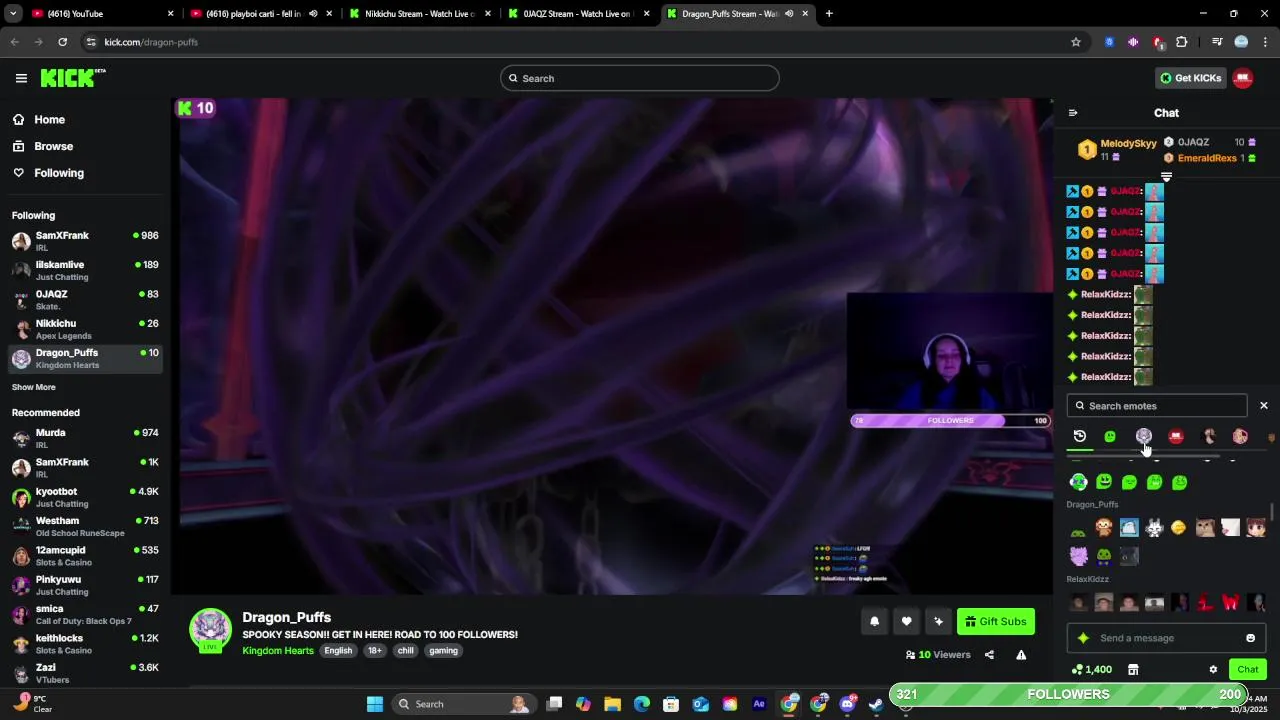The height and width of the screenshot is (720, 1280).
Task: Expand Following list with Show More
Action: [34, 387]
